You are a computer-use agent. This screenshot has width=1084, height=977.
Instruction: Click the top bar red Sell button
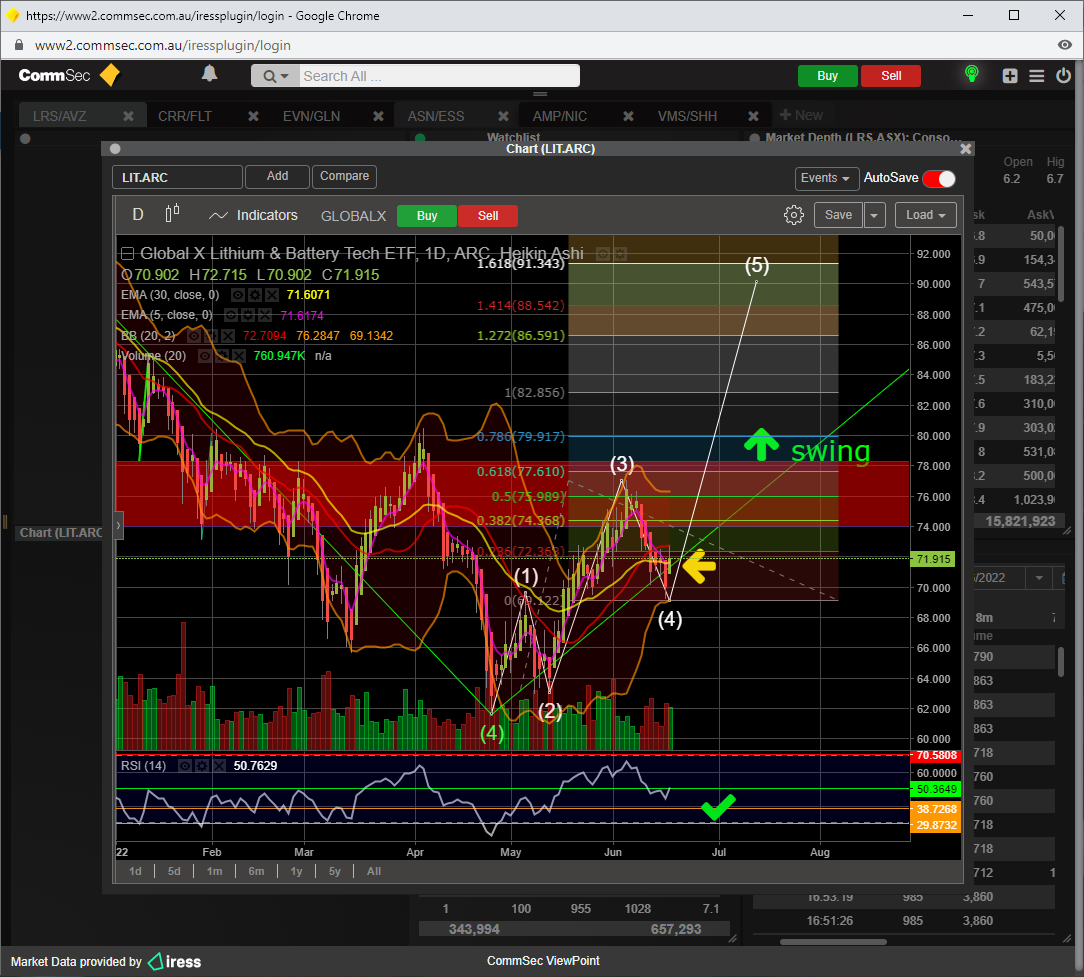point(891,76)
